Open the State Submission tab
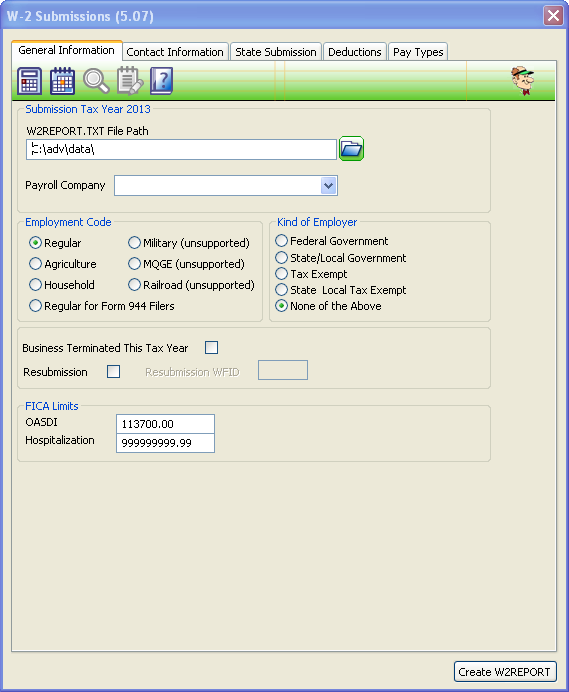This screenshot has width=569, height=692. click(276, 52)
